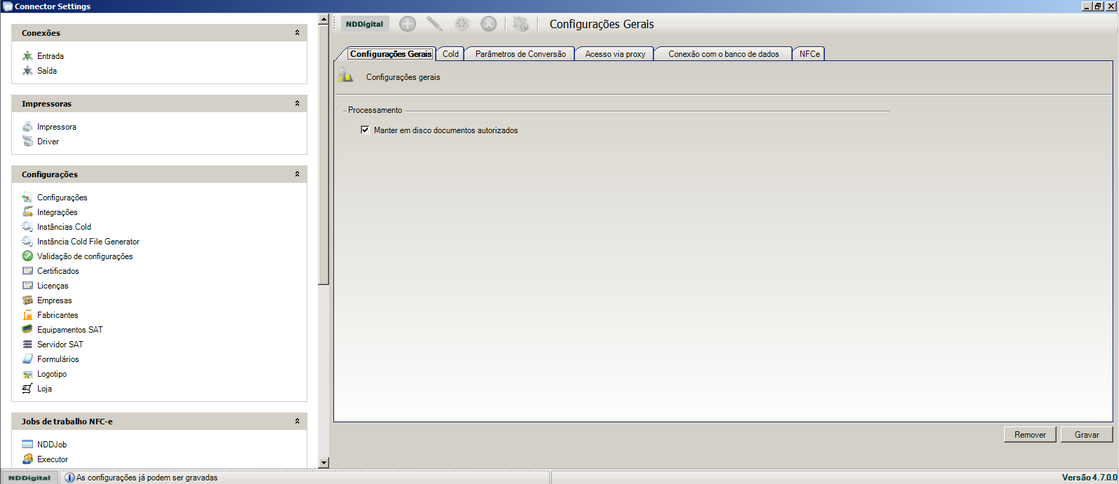
Task: Collapse the Conexões panel section
Action: pyautogui.click(x=297, y=33)
